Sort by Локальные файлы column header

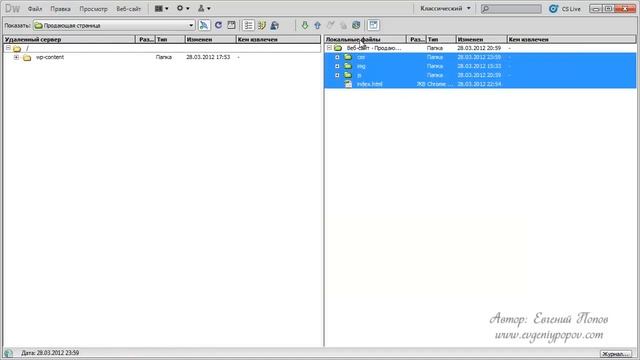point(366,40)
